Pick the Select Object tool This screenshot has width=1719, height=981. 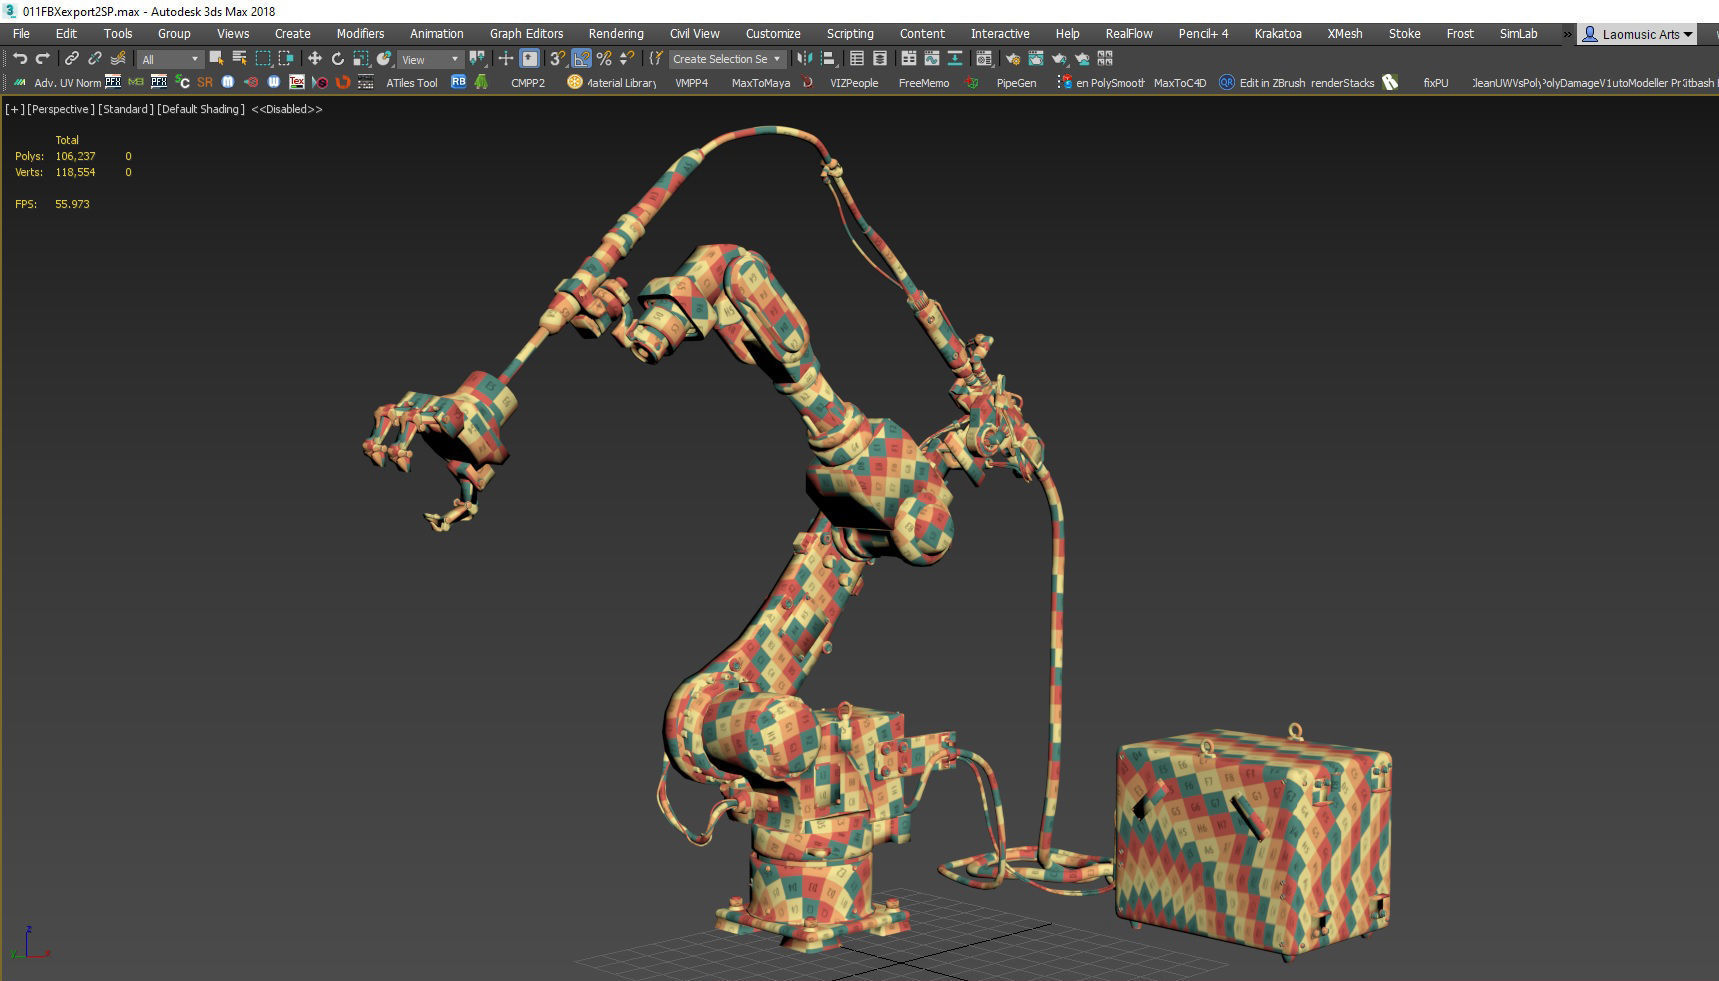(x=216, y=59)
